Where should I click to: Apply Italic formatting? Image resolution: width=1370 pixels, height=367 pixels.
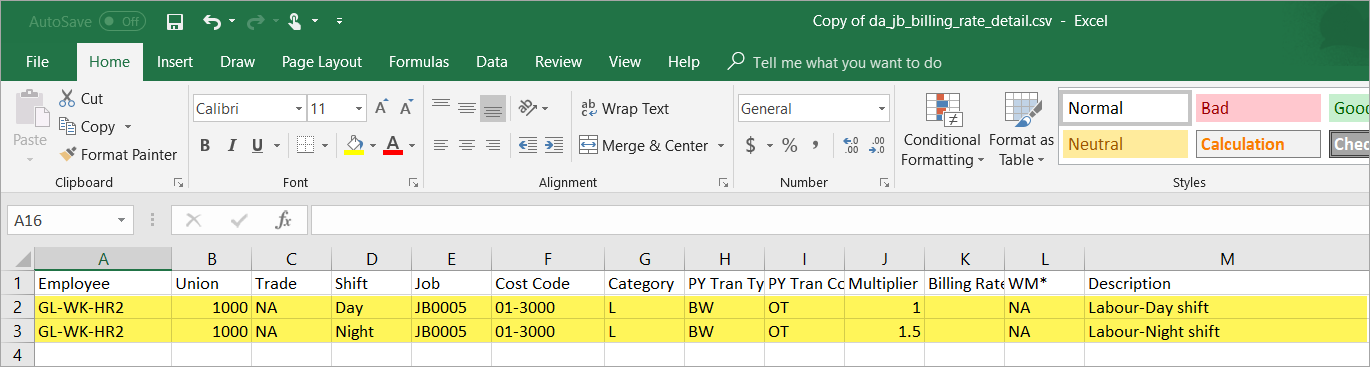[232, 146]
